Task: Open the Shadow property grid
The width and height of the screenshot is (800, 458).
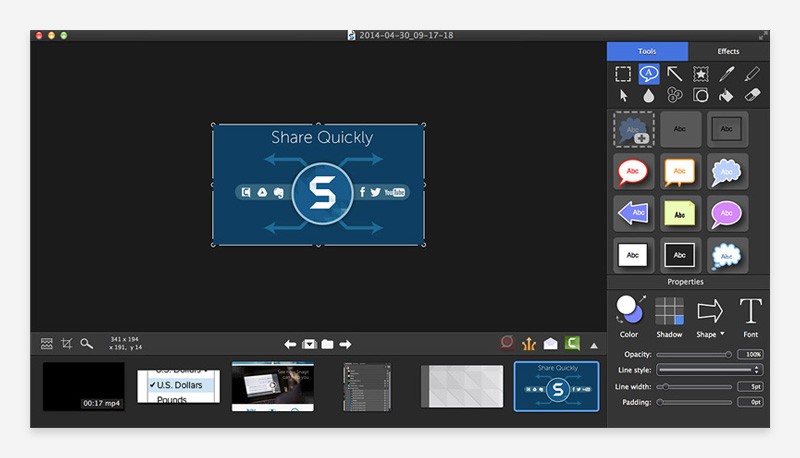Action: (x=669, y=316)
